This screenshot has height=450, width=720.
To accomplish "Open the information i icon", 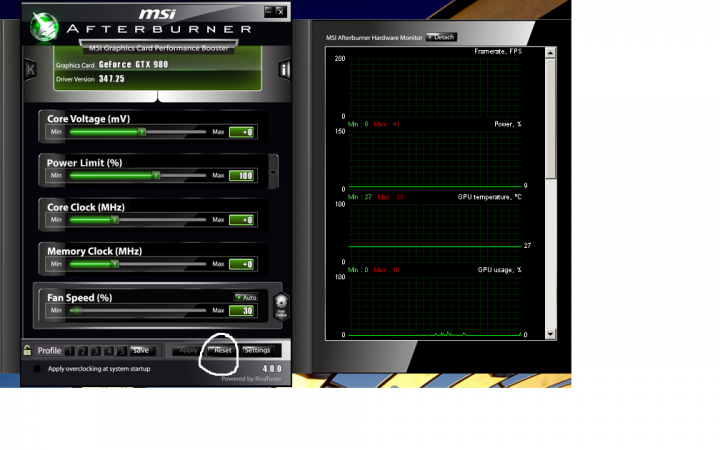I will point(284,70).
